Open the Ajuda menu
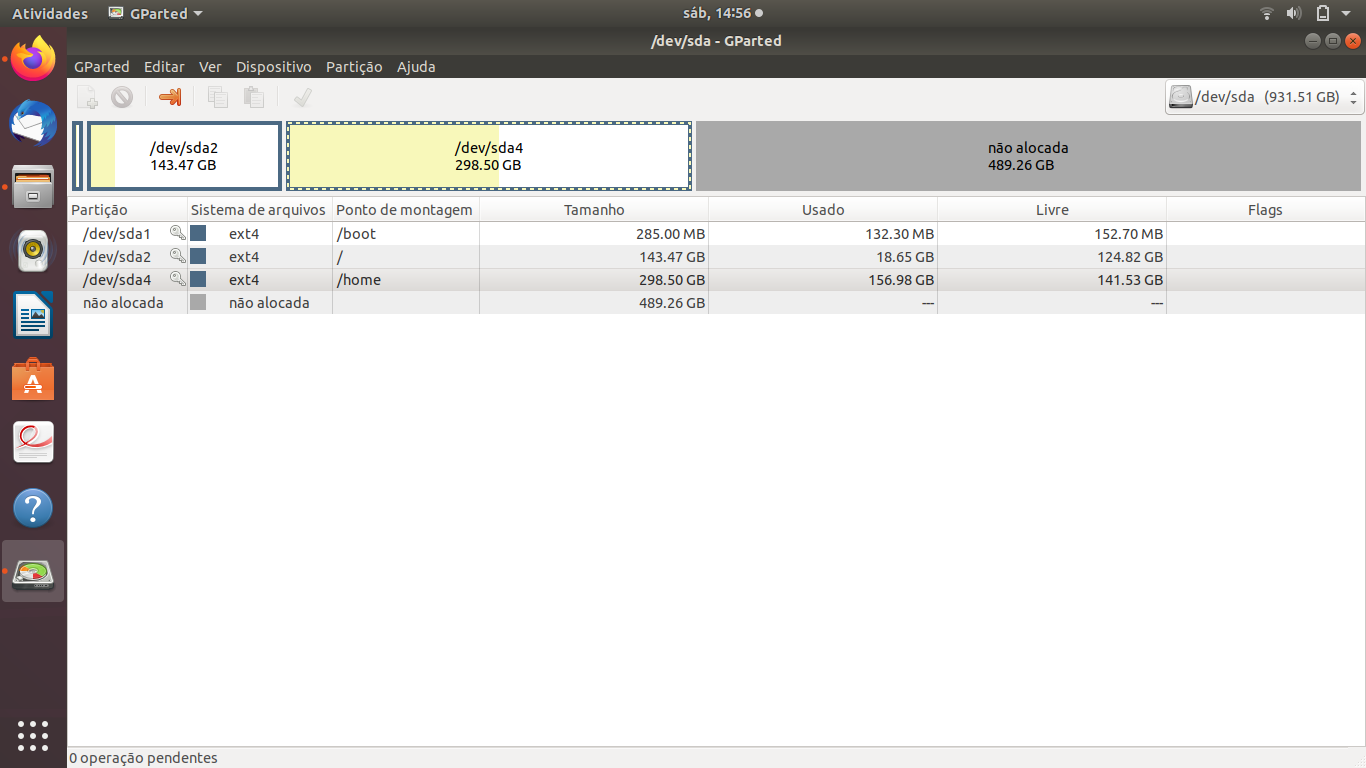1366x768 pixels. (416, 67)
